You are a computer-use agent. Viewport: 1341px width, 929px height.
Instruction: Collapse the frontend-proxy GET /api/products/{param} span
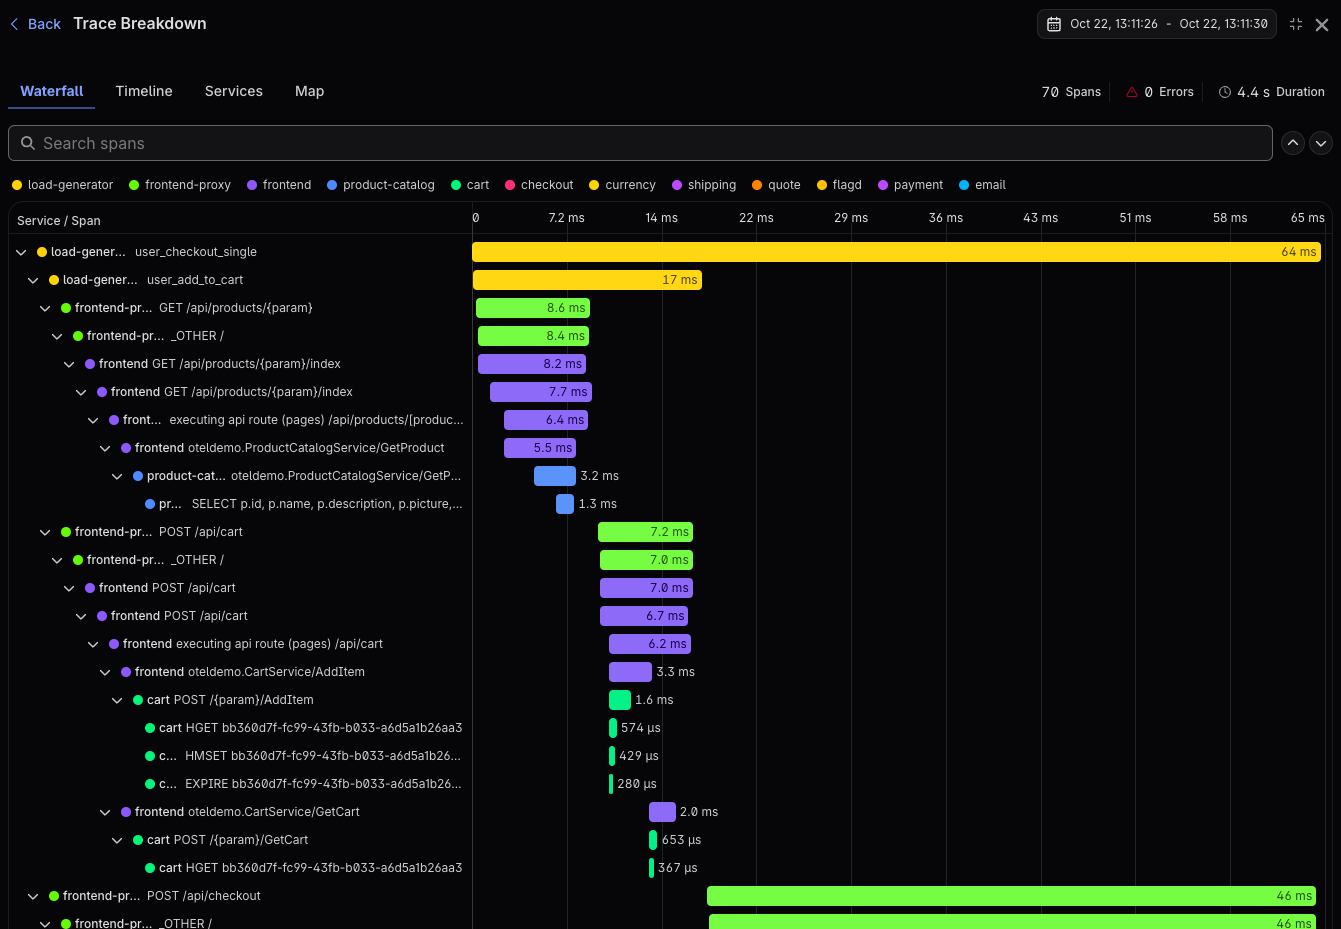point(45,308)
